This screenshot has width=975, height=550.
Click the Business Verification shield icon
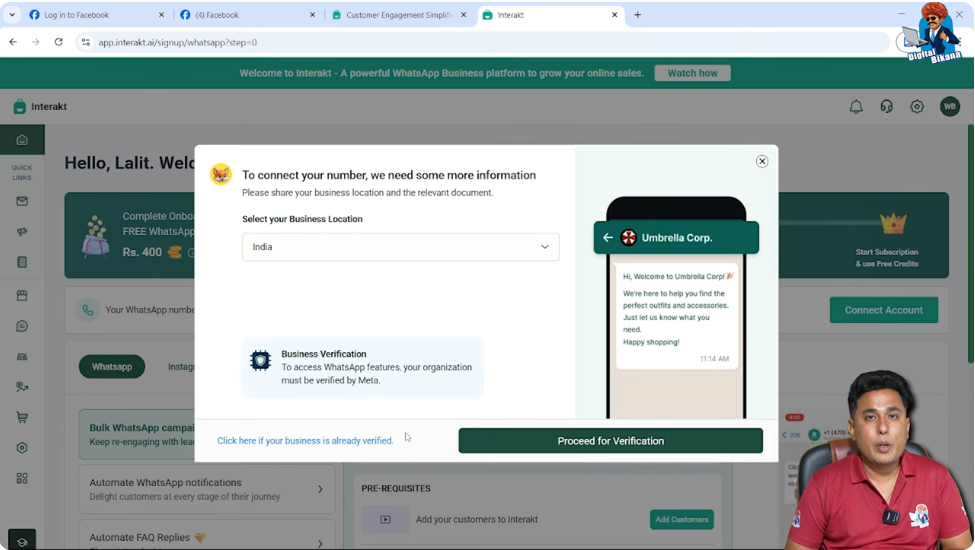[x=261, y=360]
